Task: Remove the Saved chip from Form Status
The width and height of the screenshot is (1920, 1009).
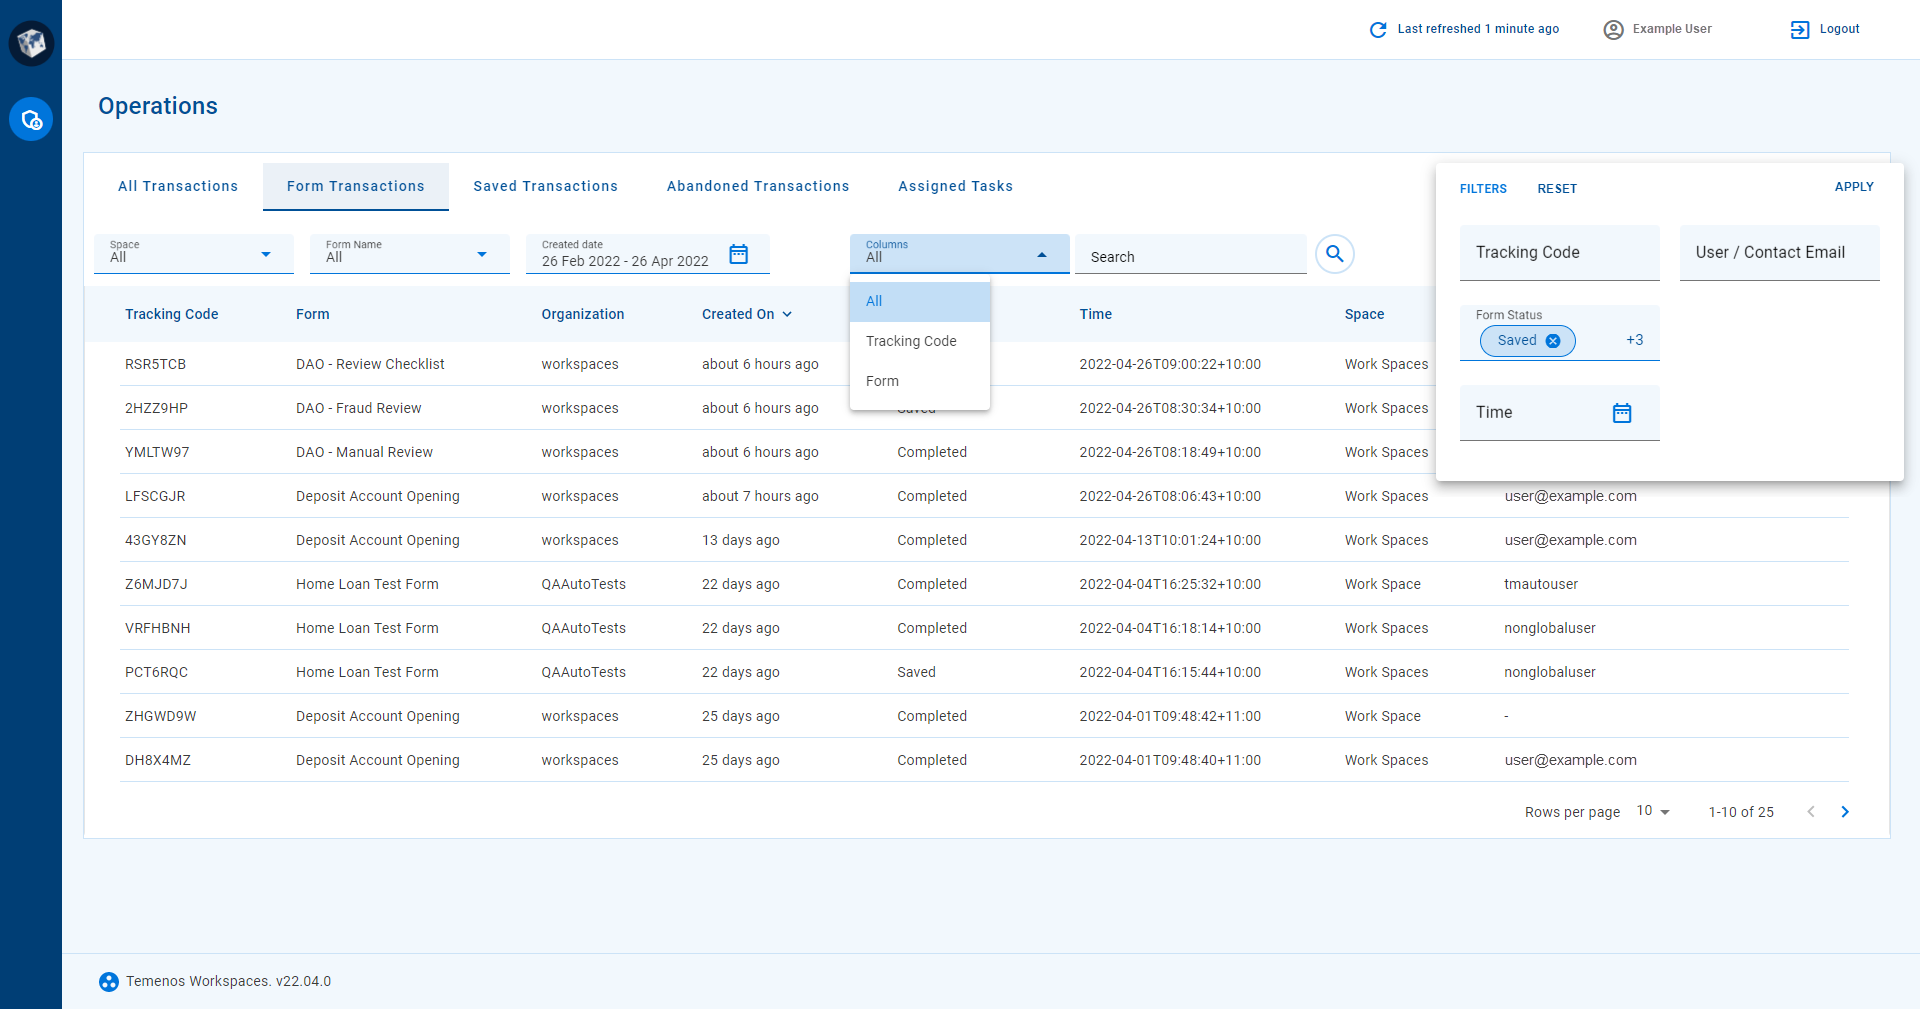Action: tap(1553, 341)
